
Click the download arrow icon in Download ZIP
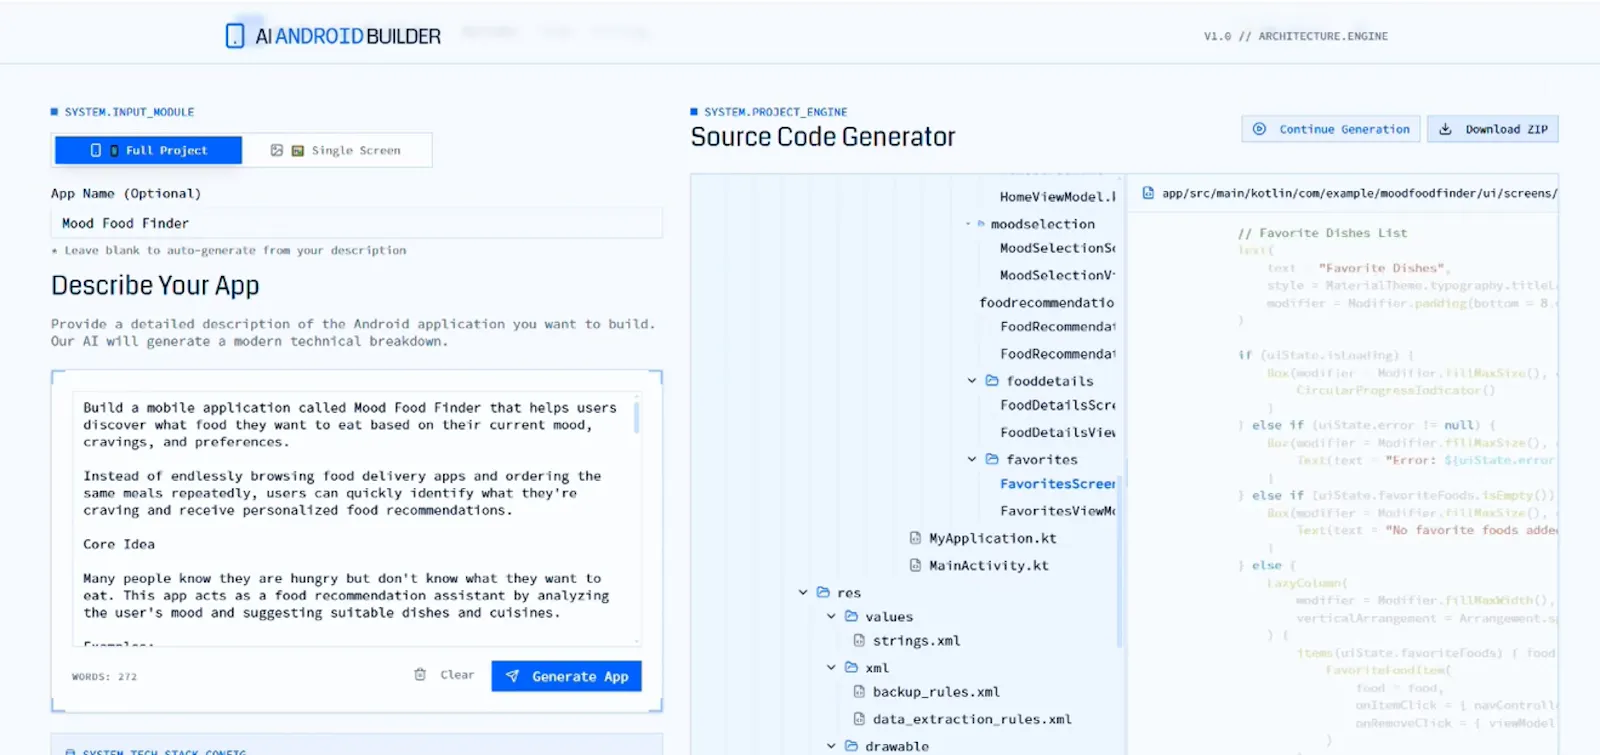(1445, 129)
